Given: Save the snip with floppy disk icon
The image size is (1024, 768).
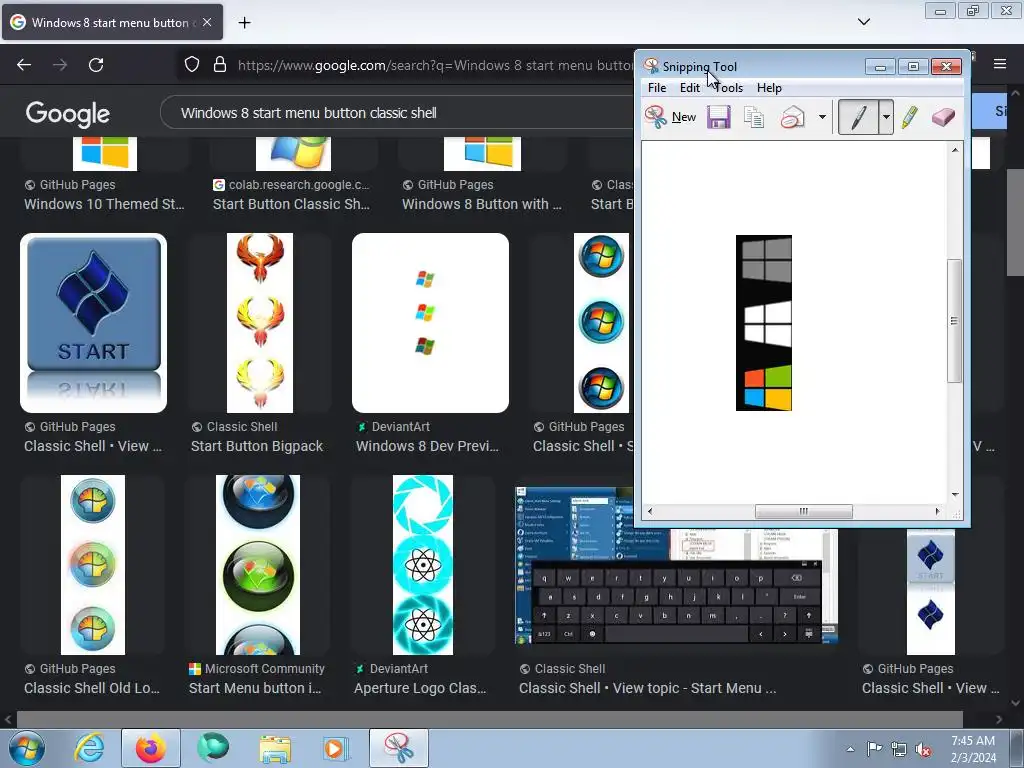Looking at the screenshot, I should point(718,117).
